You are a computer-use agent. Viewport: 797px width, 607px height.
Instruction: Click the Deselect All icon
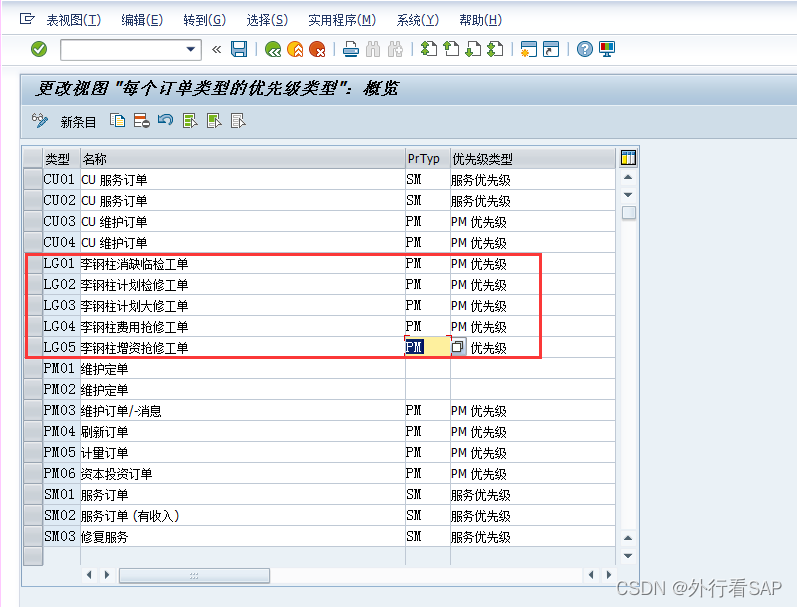238,121
